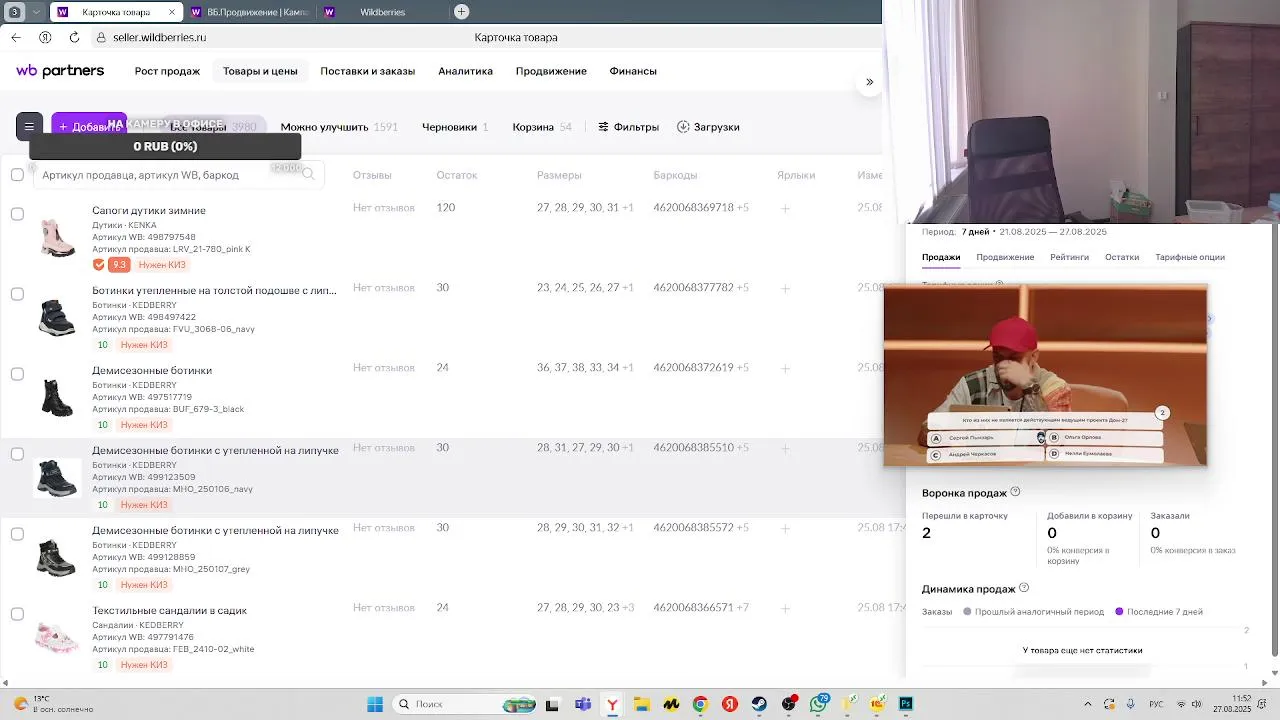
Task: Expand sizes +1 for Сапоги дутики зимние
Action: click(x=628, y=208)
